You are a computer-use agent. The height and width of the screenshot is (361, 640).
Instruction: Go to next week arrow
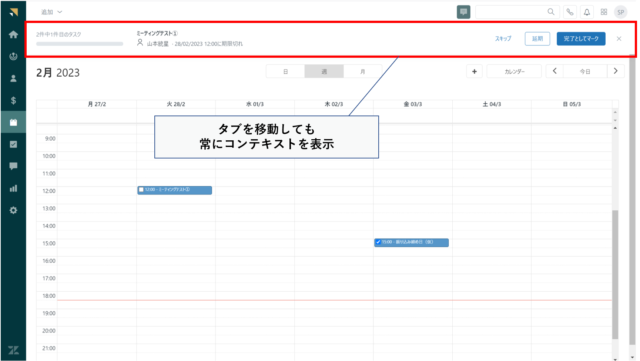(x=616, y=71)
